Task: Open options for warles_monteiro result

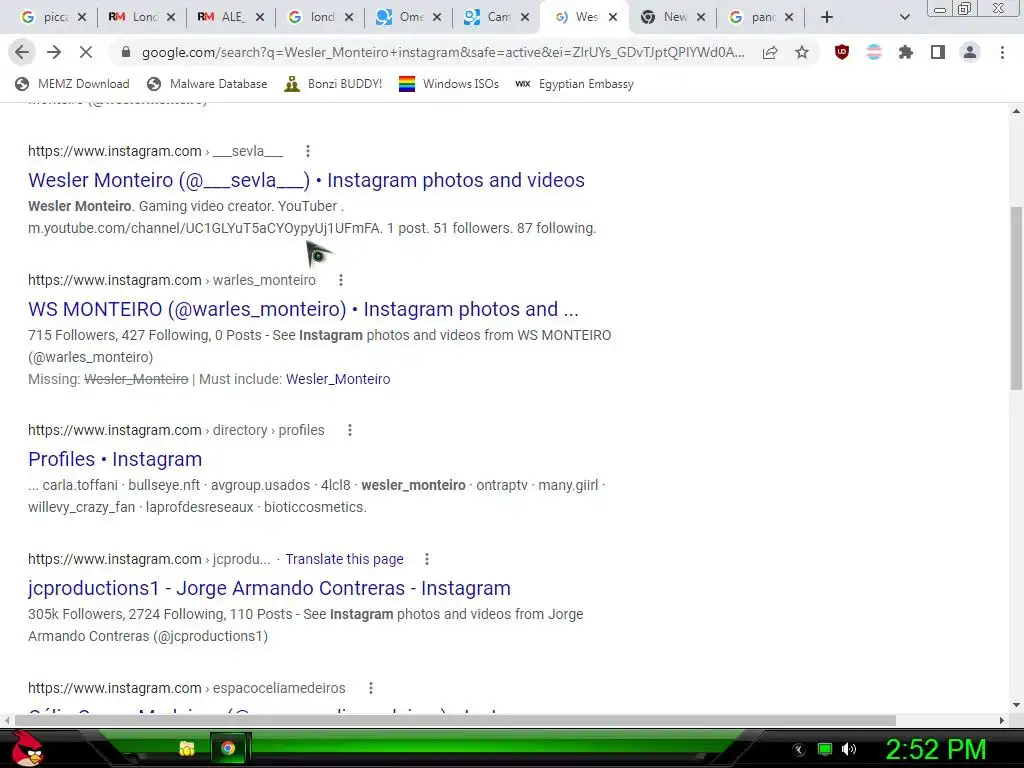Action: (340, 280)
